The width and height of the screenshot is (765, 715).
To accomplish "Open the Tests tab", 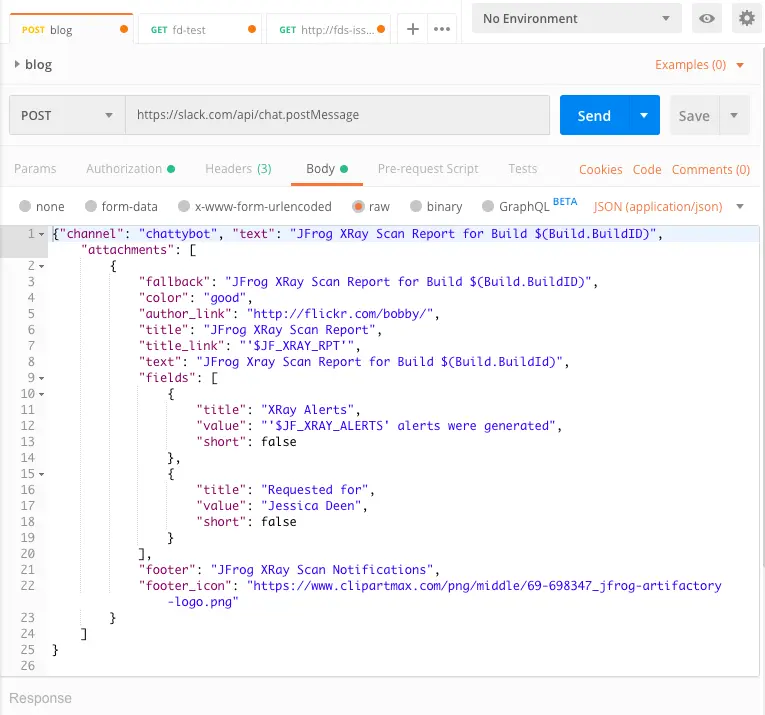I will coord(523,169).
